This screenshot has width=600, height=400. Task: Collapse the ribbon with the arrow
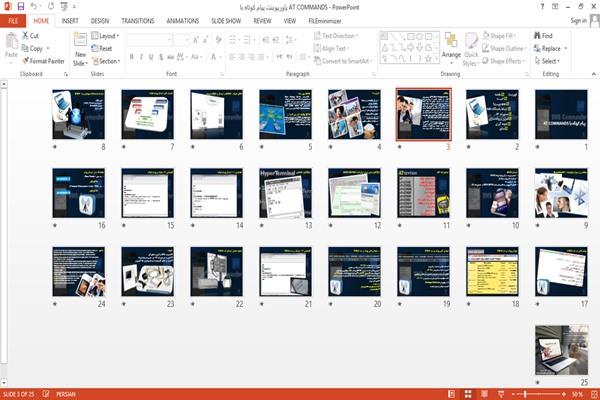tap(593, 74)
